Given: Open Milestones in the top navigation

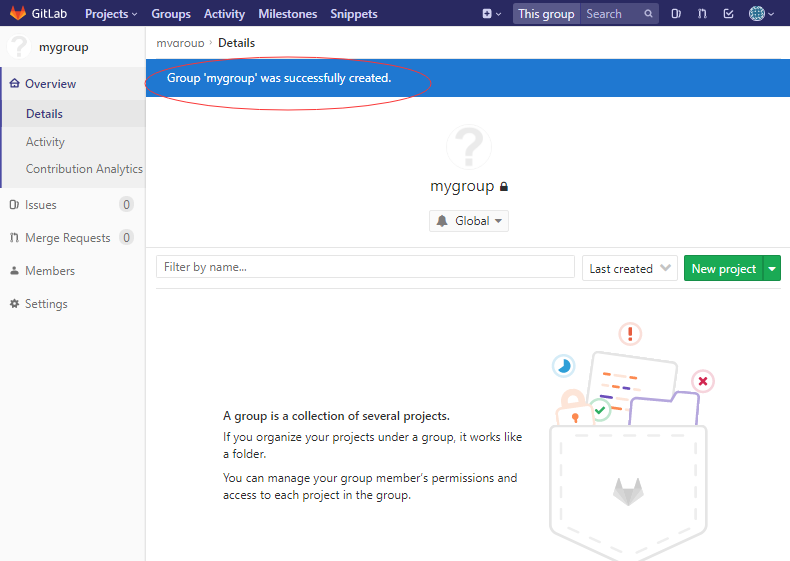Looking at the screenshot, I should [288, 14].
